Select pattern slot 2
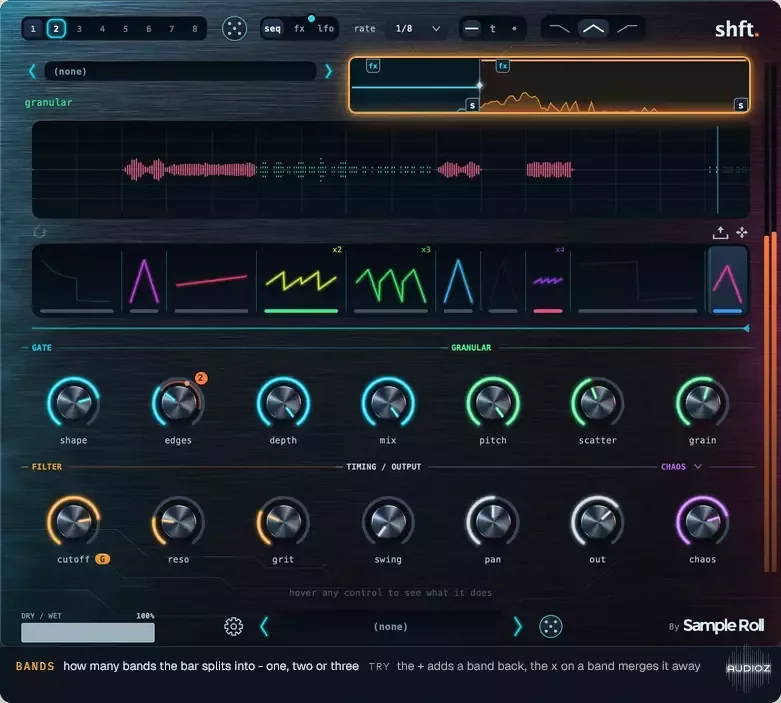Image resolution: width=781 pixels, height=703 pixels. pyautogui.click(x=56, y=29)
